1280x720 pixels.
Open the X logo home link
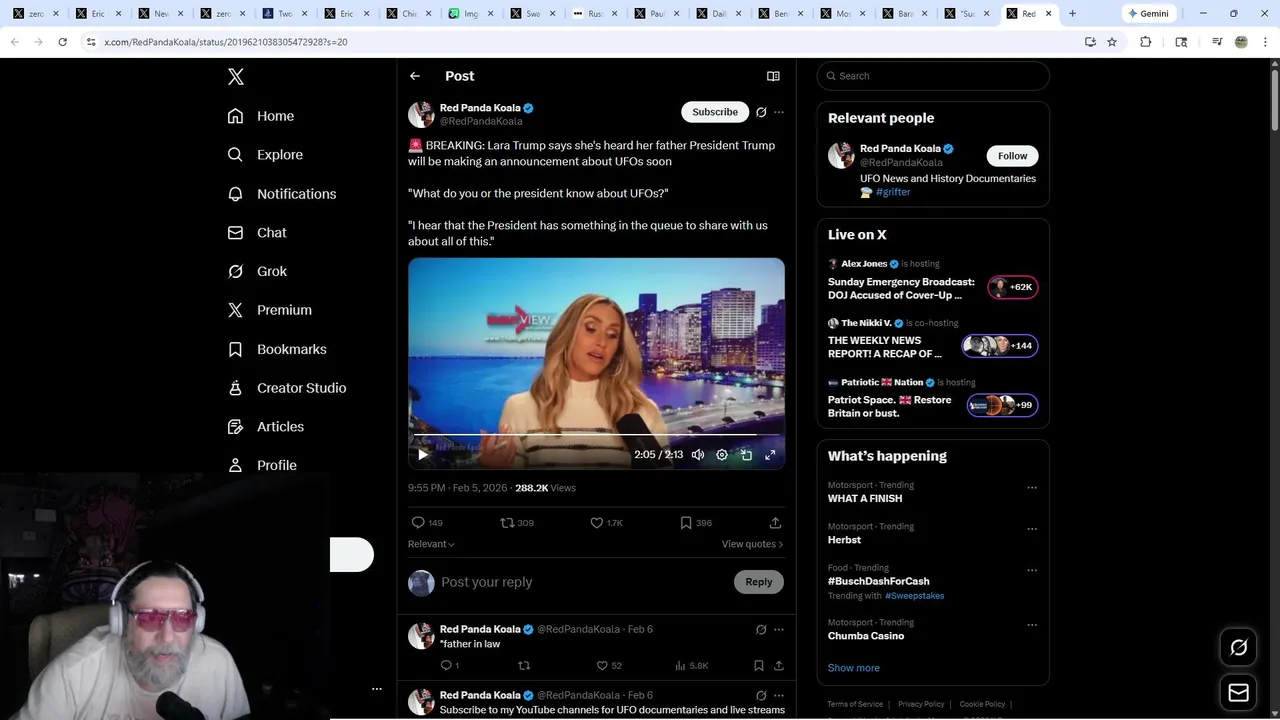pos(236,77)
